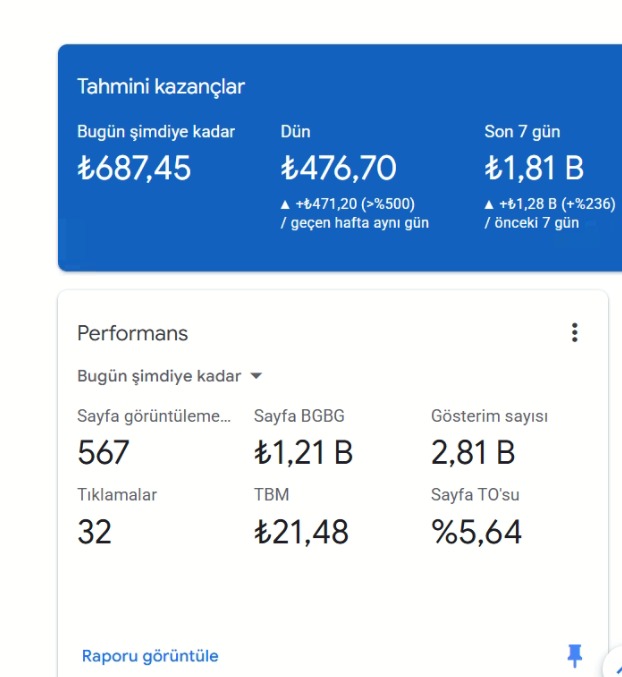Click the 'Dün' label

[x=296, y=132]
